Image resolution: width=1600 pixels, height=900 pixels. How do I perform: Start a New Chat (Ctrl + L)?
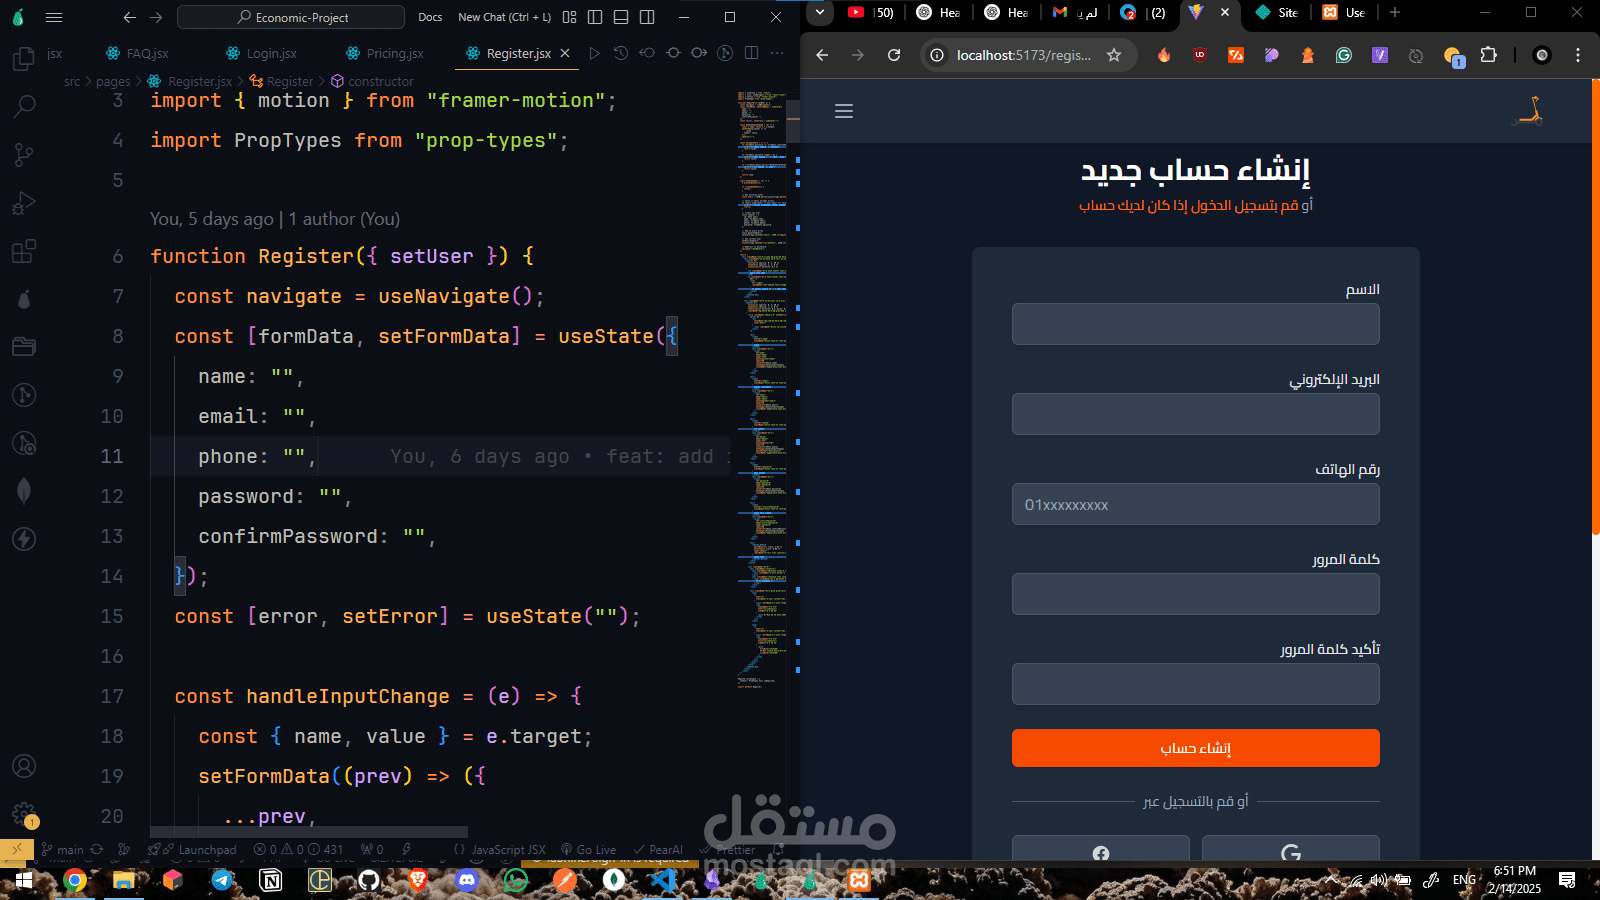click(504, 17)
